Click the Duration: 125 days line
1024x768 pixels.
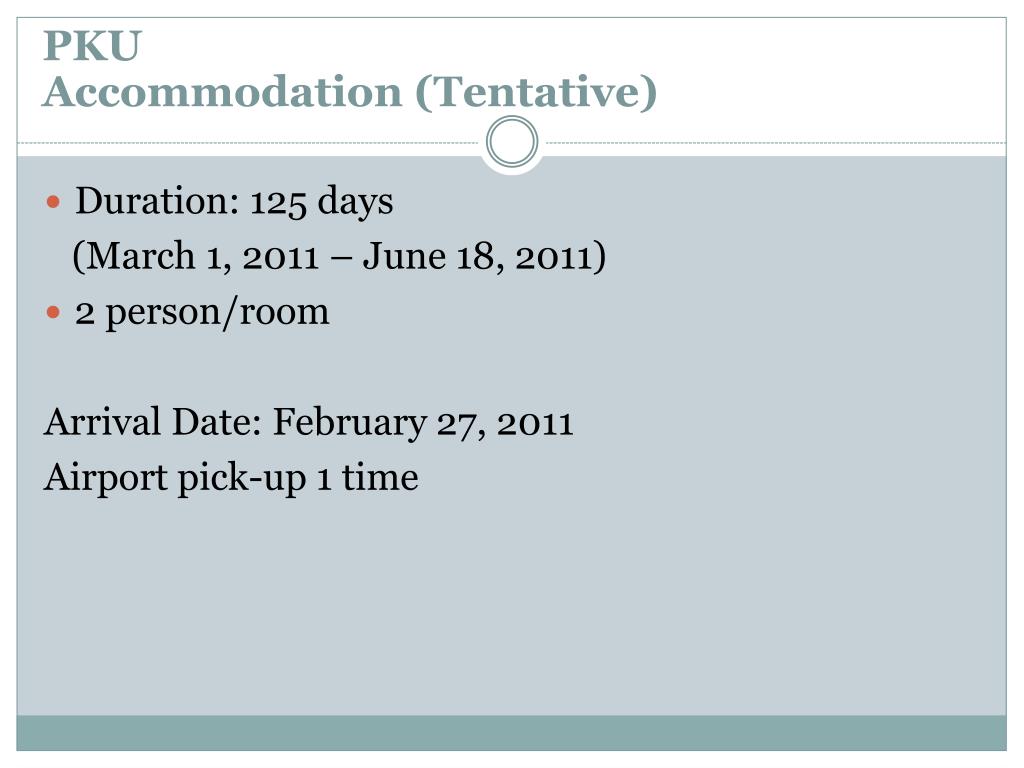[x=234, y=201]
